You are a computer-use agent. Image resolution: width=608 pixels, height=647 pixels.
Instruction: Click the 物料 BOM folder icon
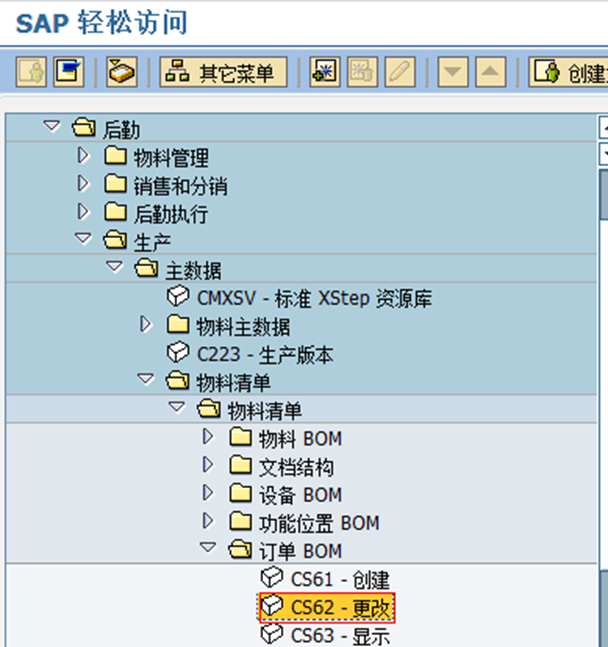point(241,437)
